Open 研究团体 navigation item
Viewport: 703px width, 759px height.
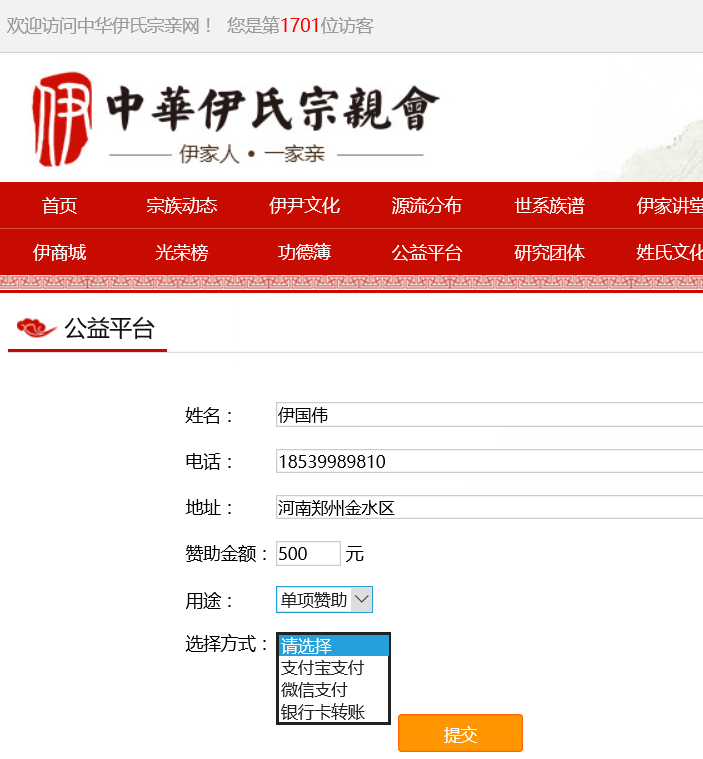tap(550, 253)
